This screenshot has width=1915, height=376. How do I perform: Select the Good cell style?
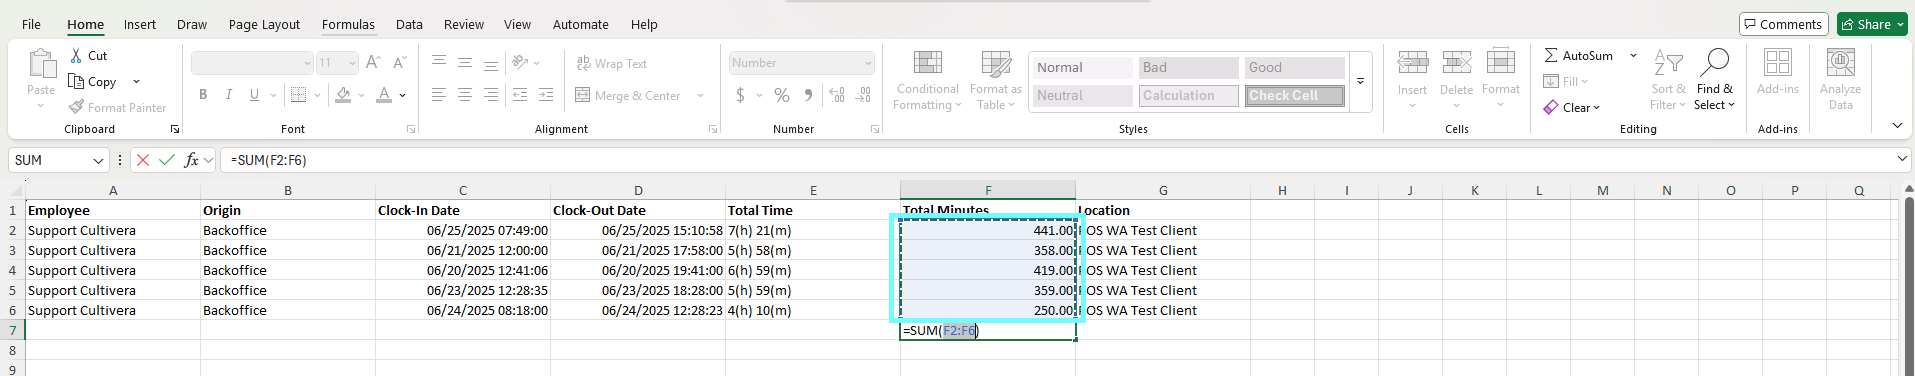click(1295, 67)
